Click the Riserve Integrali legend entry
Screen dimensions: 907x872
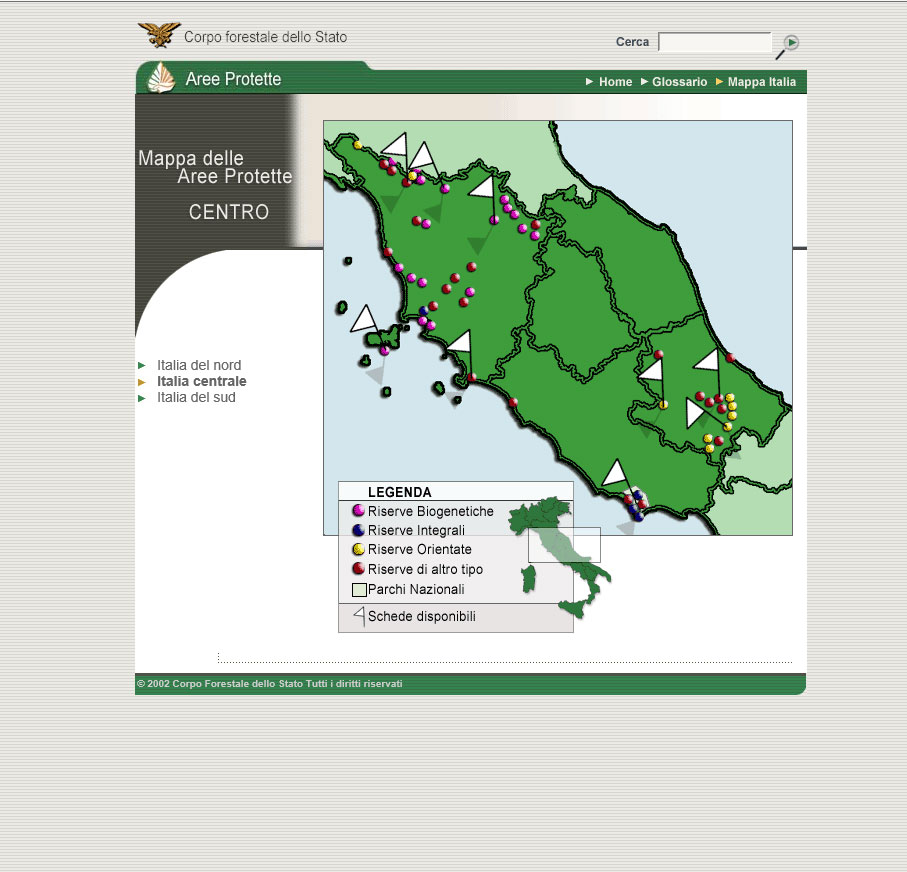point(416,530)
